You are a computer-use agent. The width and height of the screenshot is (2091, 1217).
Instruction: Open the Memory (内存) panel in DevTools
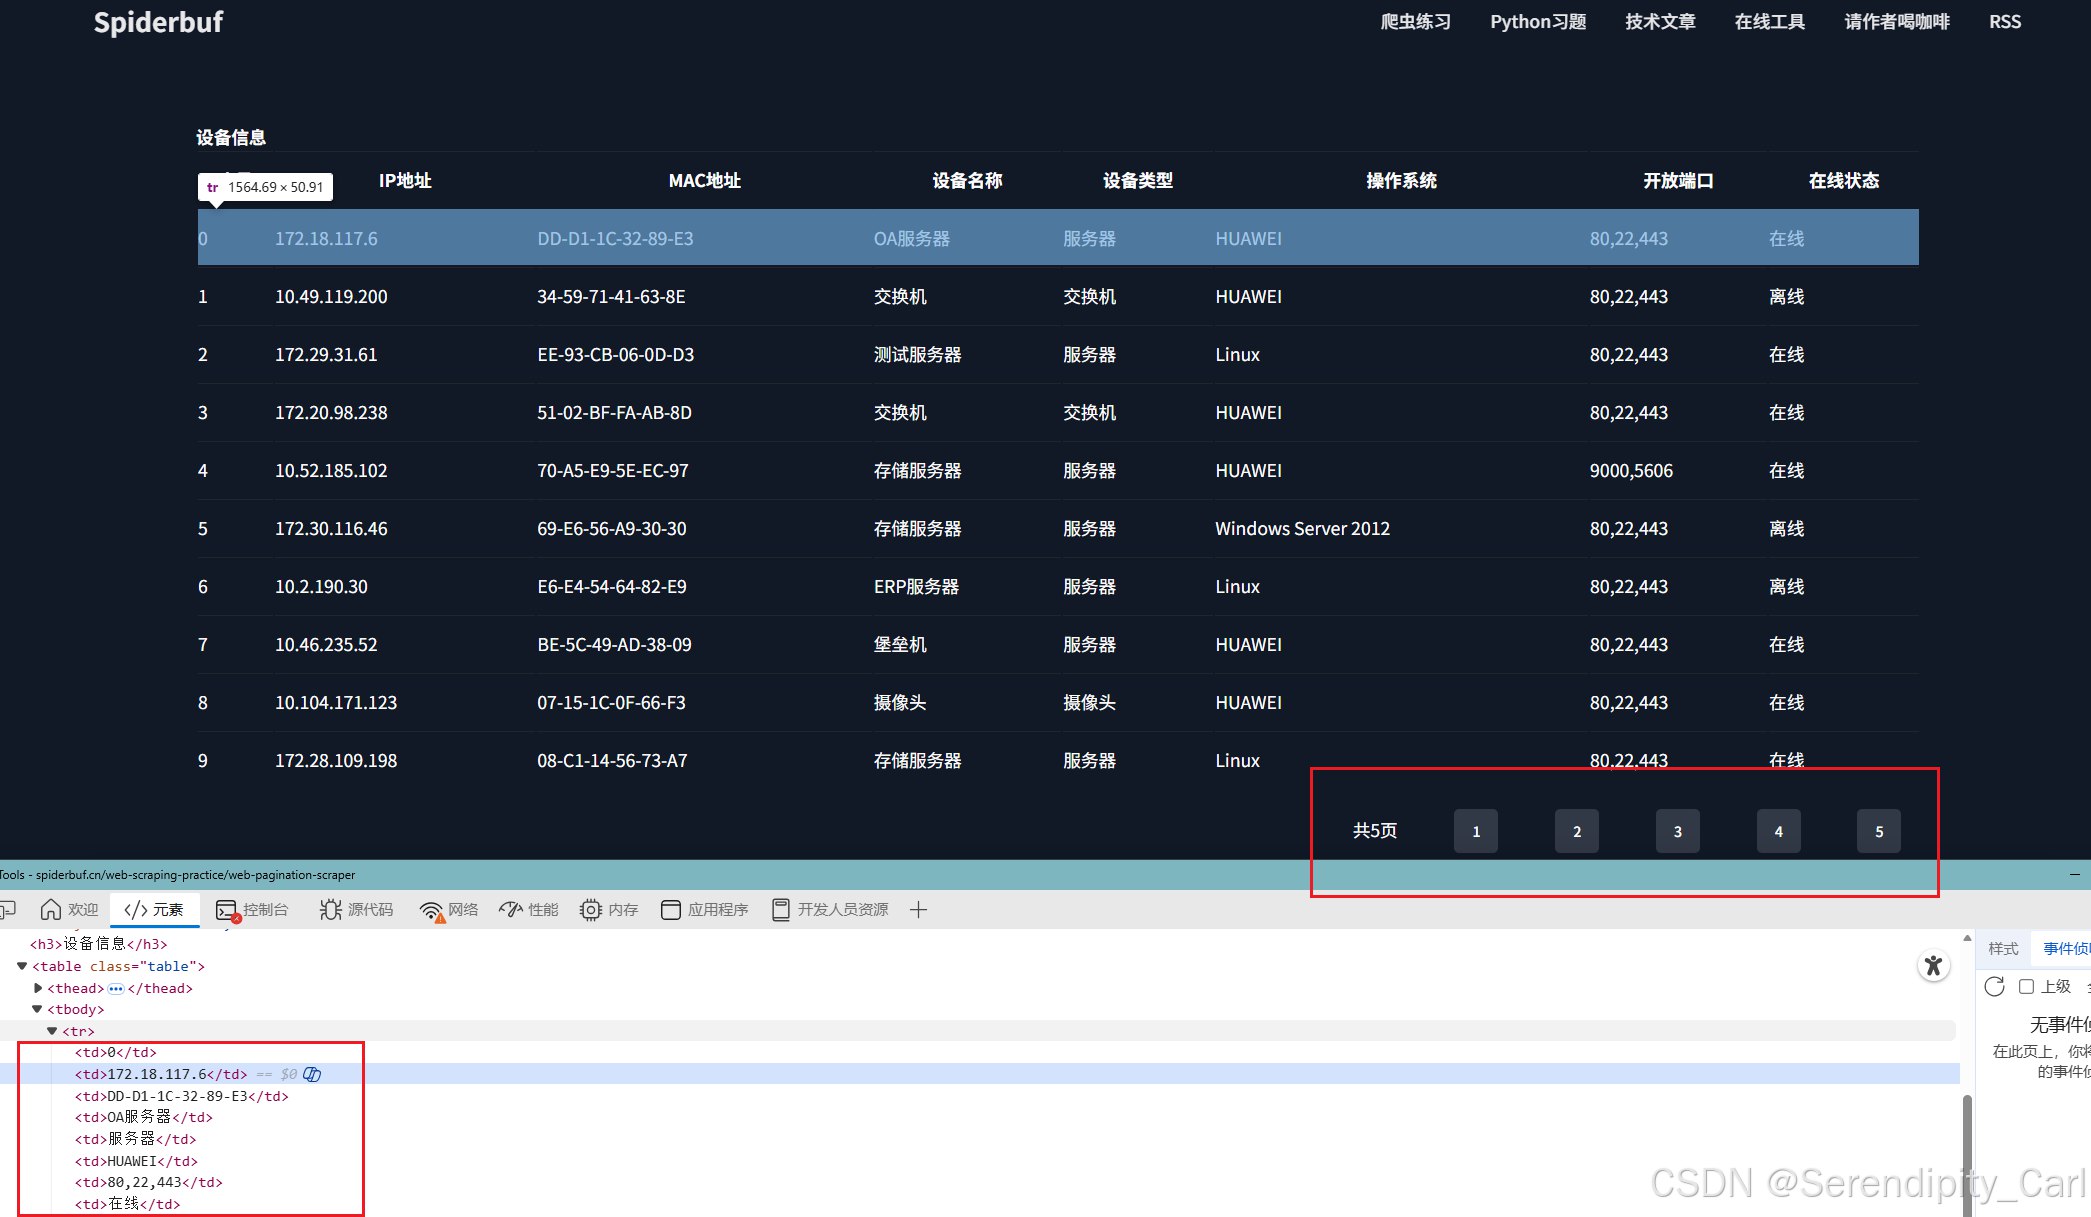(608, 909)
